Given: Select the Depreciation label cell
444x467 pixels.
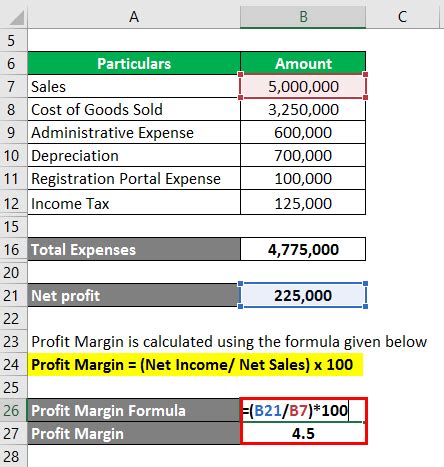Looking at the screenshot, I should tap(134, 155).
